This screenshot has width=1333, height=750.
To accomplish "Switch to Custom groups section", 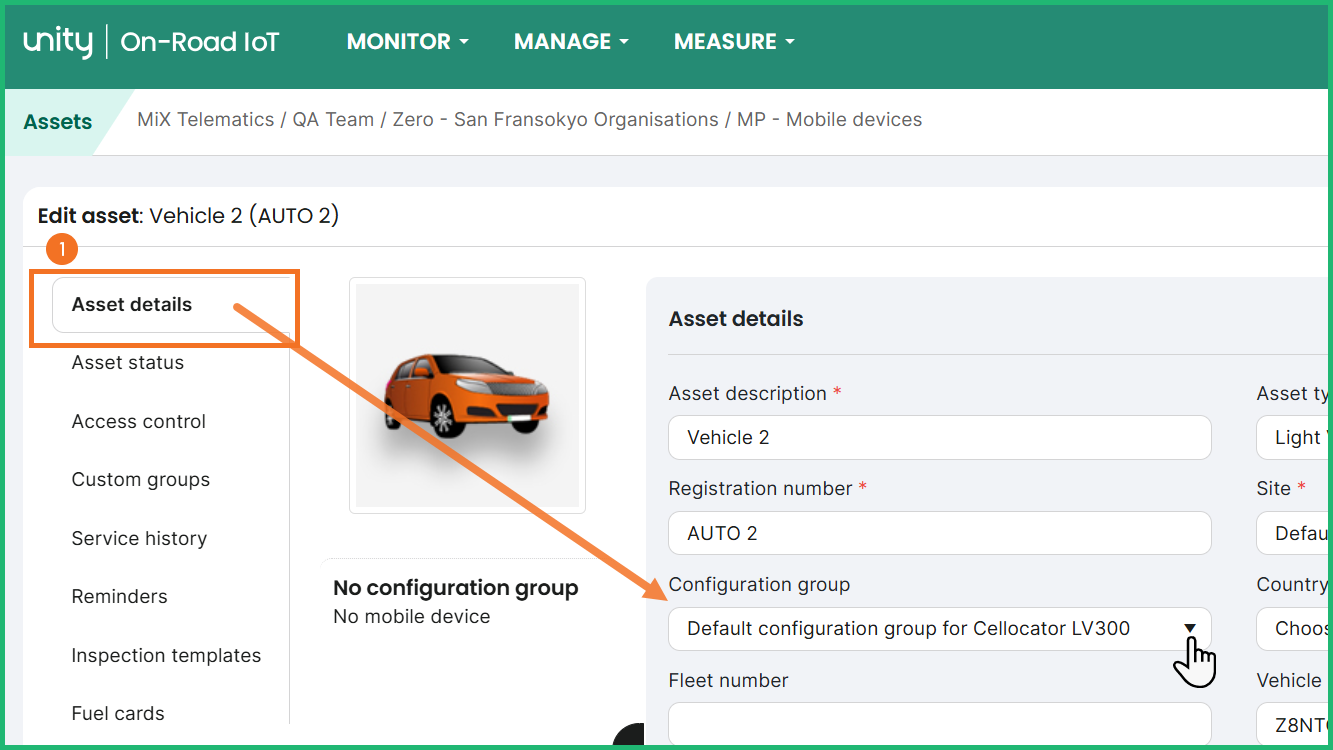I will (141, 480).
